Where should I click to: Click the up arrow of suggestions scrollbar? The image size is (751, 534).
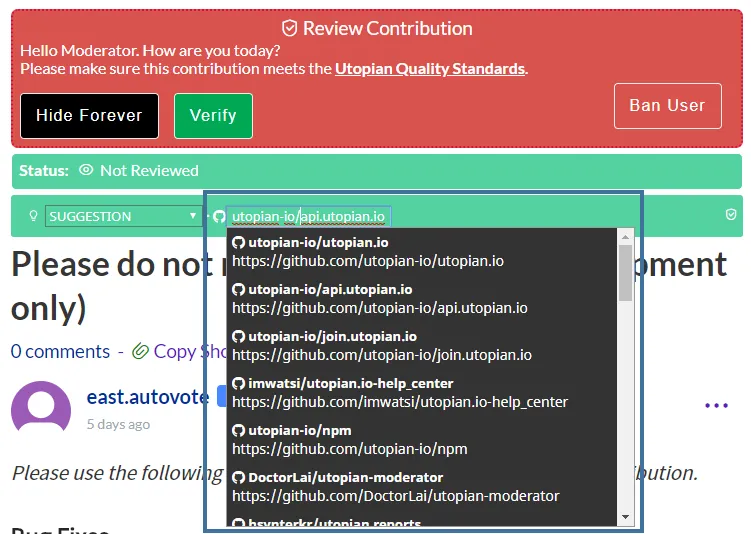[625, 237]
